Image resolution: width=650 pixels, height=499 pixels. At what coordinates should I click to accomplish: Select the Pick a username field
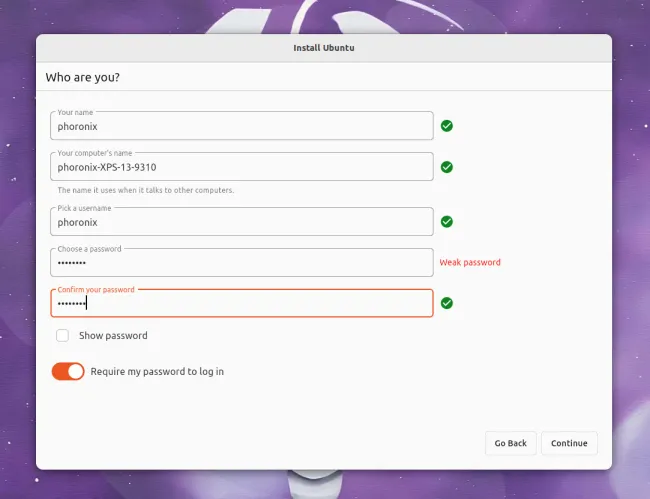(x=242, y=222)
